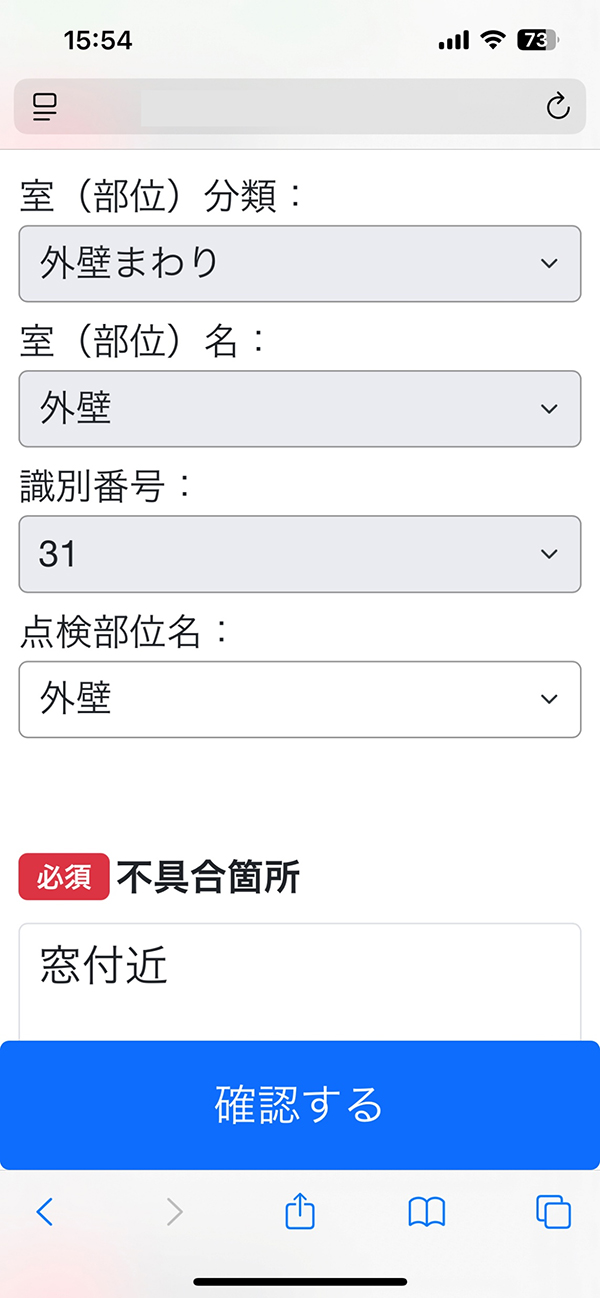The width and height of the screenshot is (600, 1298).
Task: Open the Safari page layout icon top-left
Action: tap(44, 108)
